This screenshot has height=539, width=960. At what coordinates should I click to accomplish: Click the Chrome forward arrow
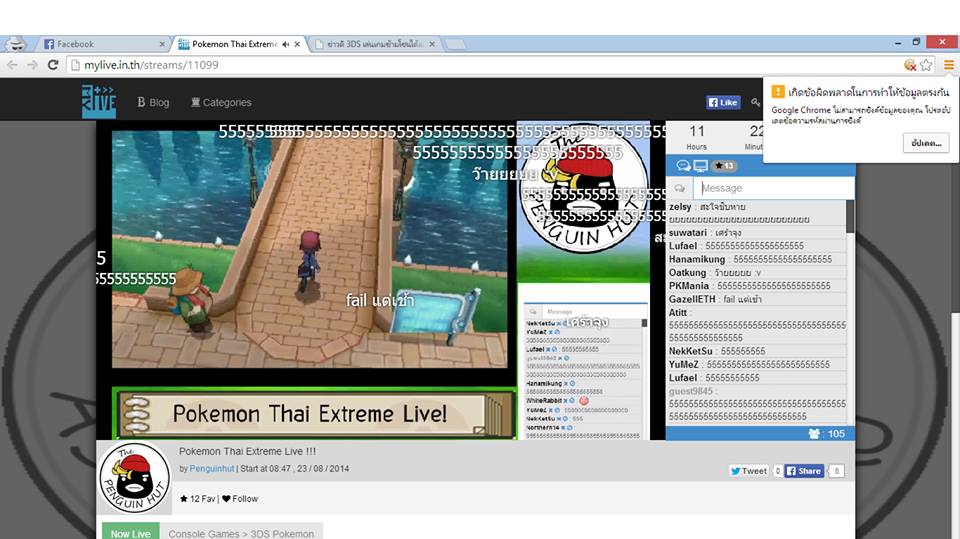click(x=32, y=65)
